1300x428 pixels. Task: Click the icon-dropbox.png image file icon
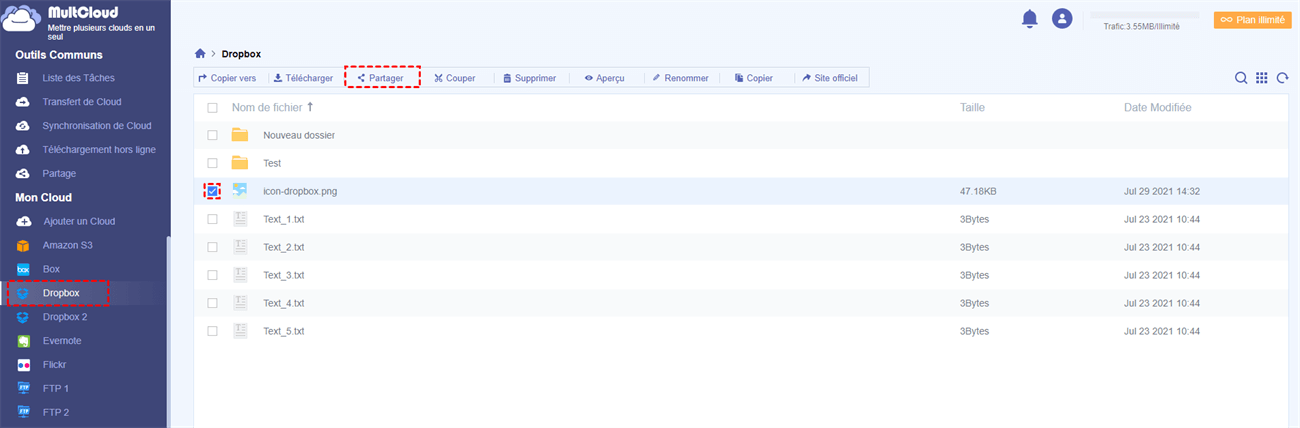point(240,190)
